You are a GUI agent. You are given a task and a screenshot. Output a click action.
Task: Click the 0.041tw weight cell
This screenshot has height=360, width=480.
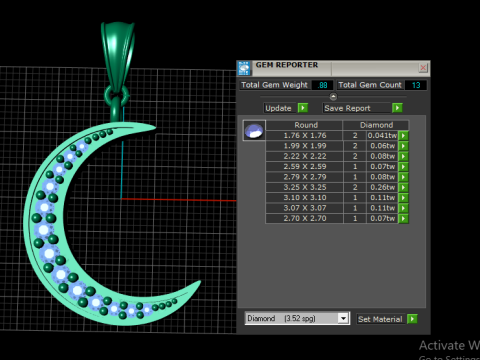[382, 136]
